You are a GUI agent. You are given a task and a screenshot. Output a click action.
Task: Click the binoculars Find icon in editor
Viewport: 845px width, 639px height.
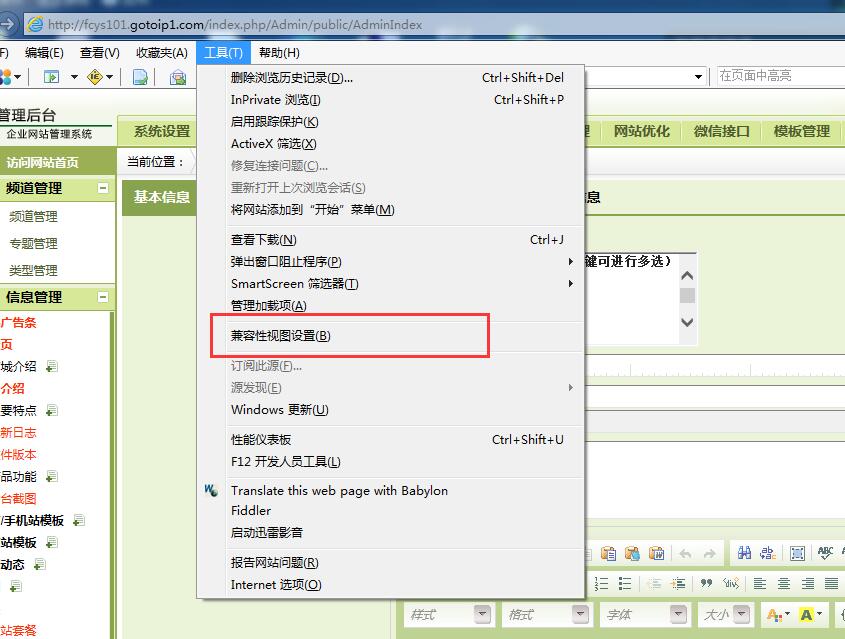(744, 553)
